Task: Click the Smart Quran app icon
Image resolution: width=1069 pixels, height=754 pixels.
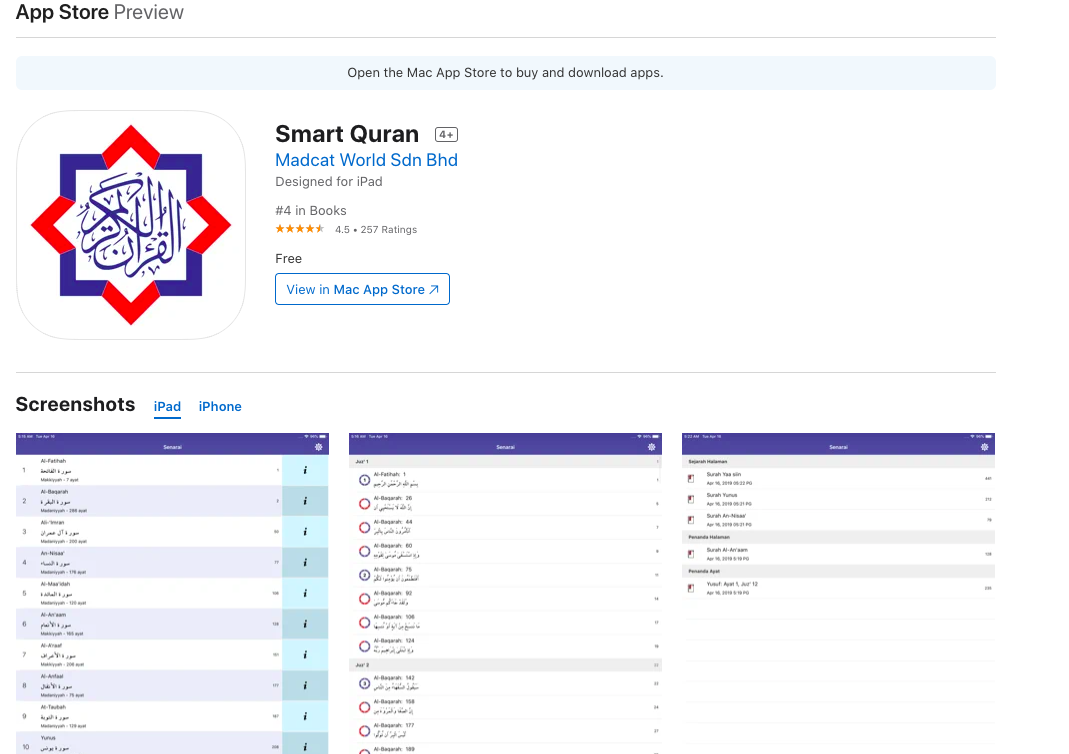Action: pos(130,225)
